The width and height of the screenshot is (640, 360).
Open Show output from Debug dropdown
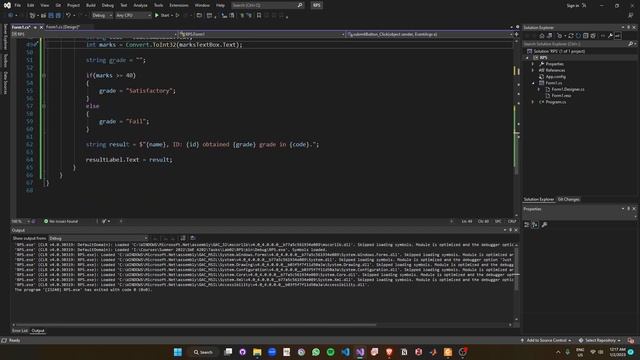98,238
